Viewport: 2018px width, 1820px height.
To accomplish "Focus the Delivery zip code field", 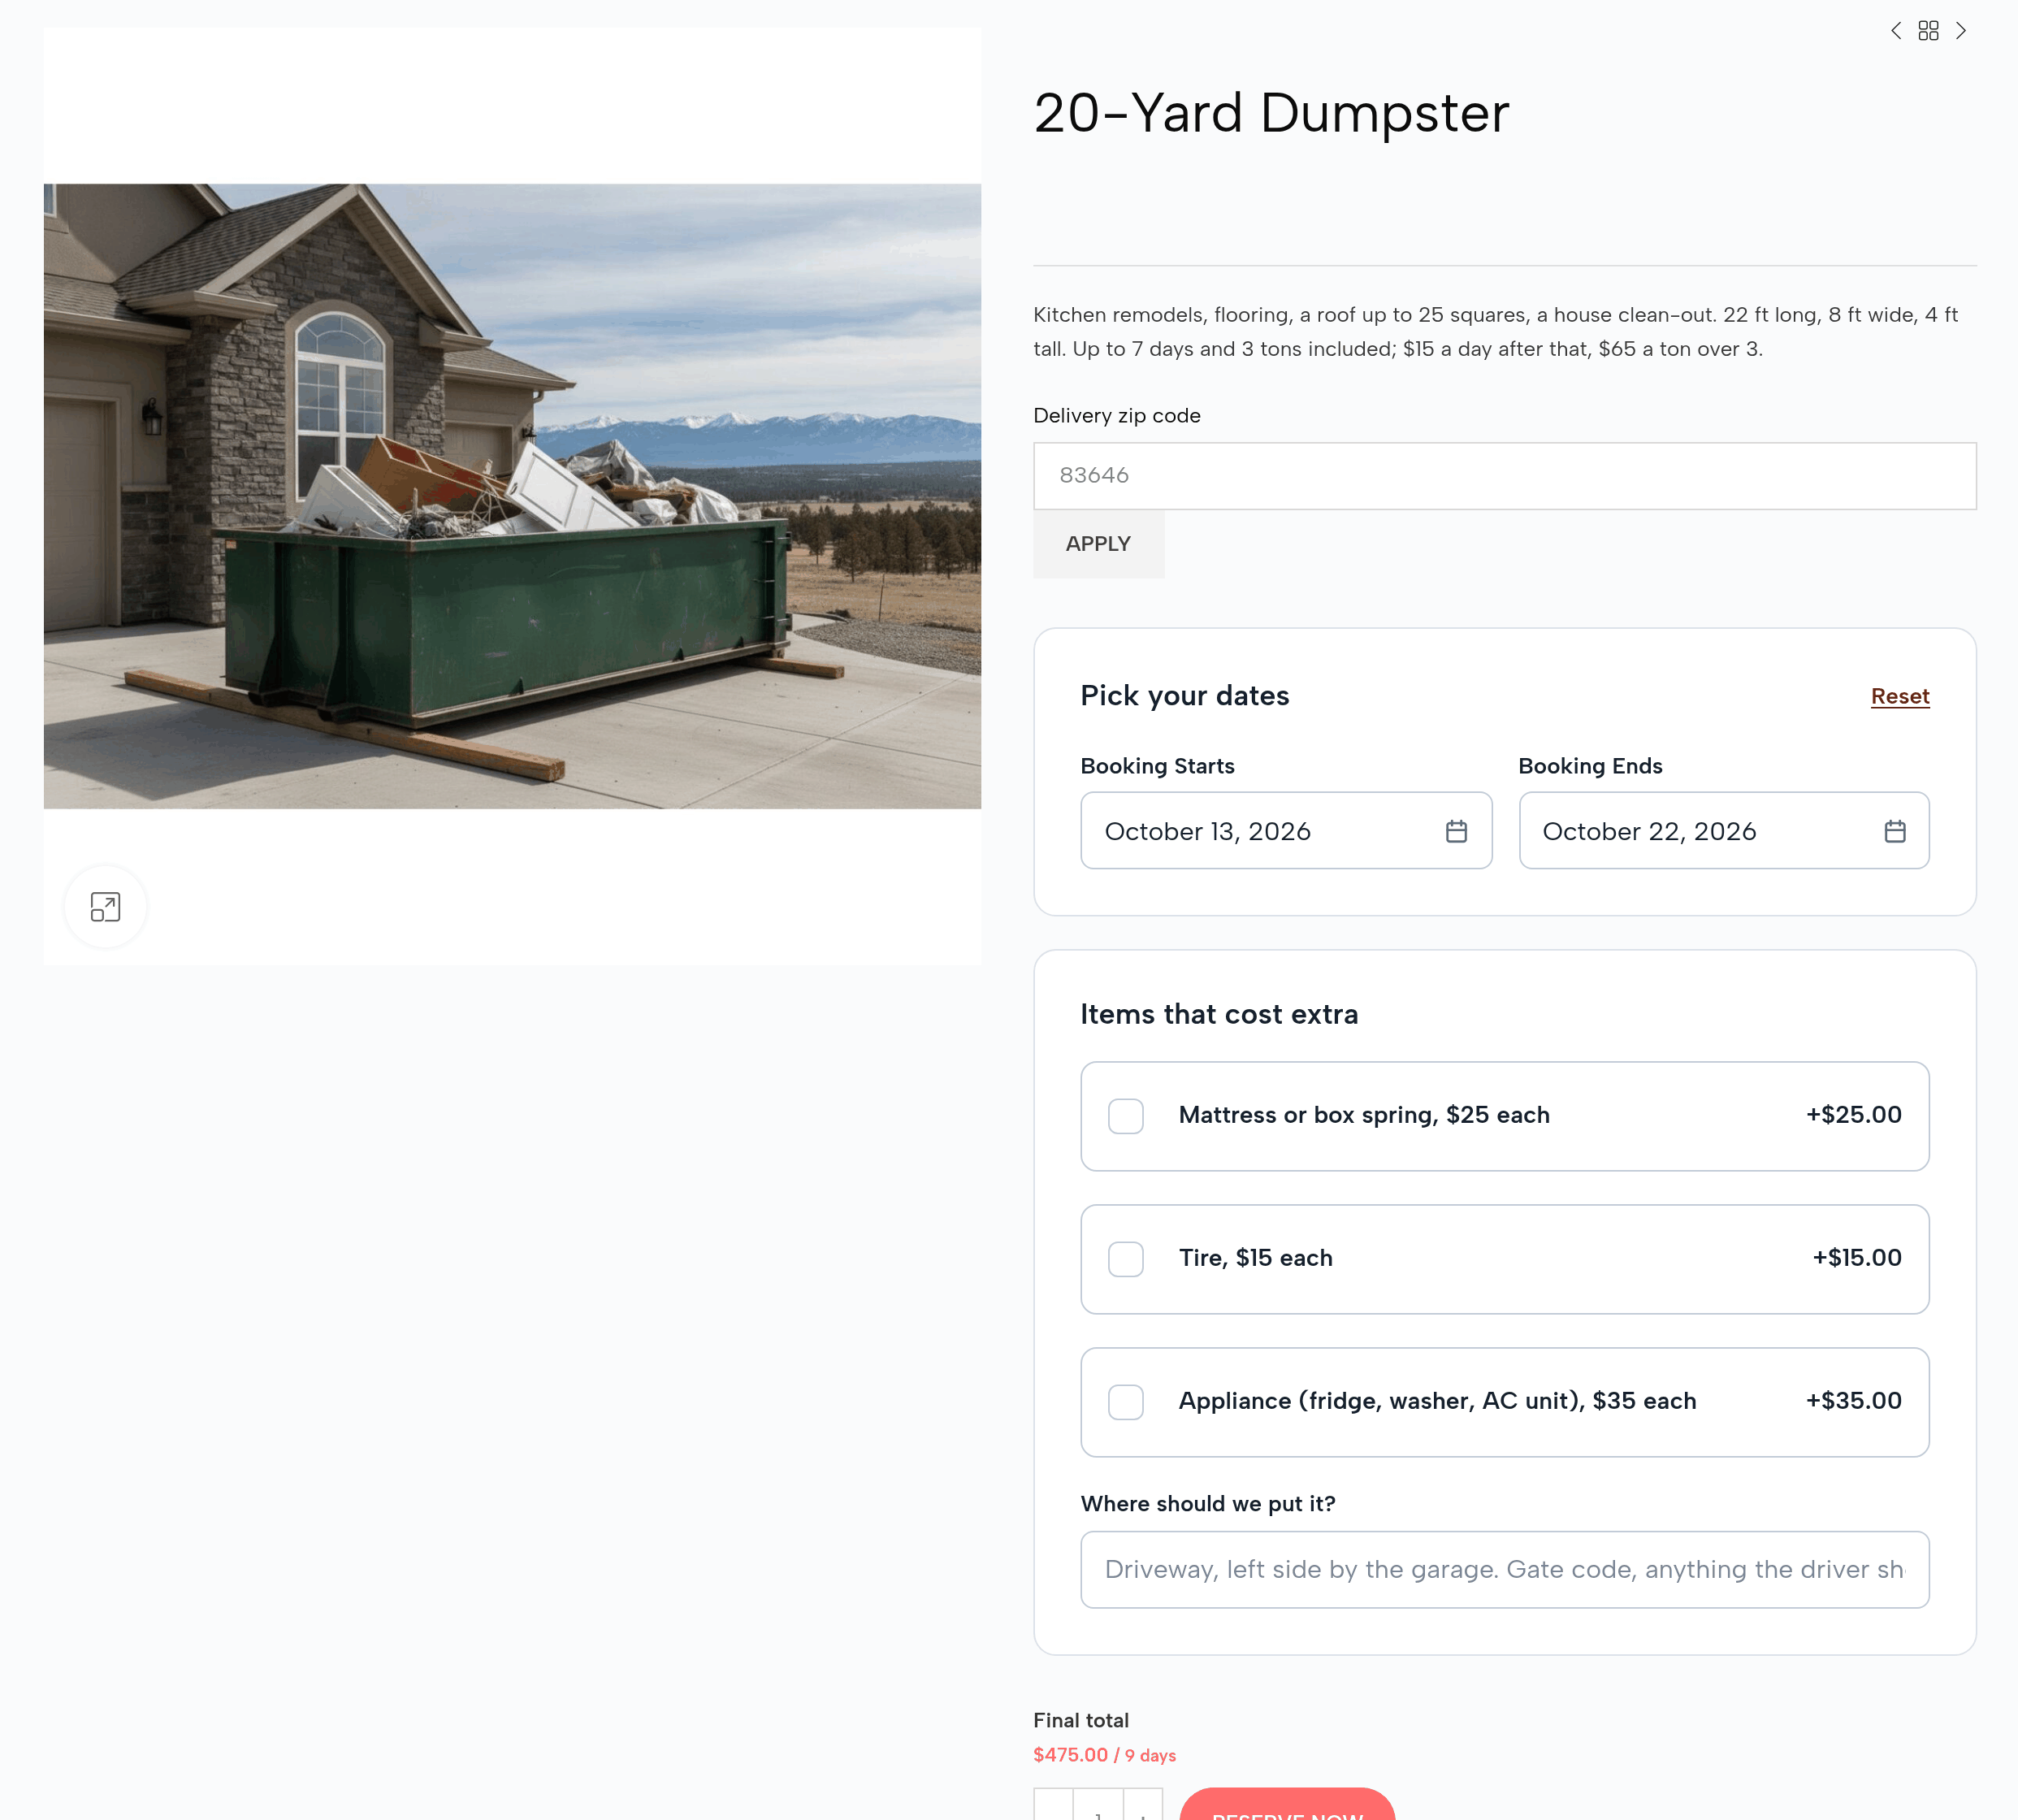I will [x=1504, y=476].
